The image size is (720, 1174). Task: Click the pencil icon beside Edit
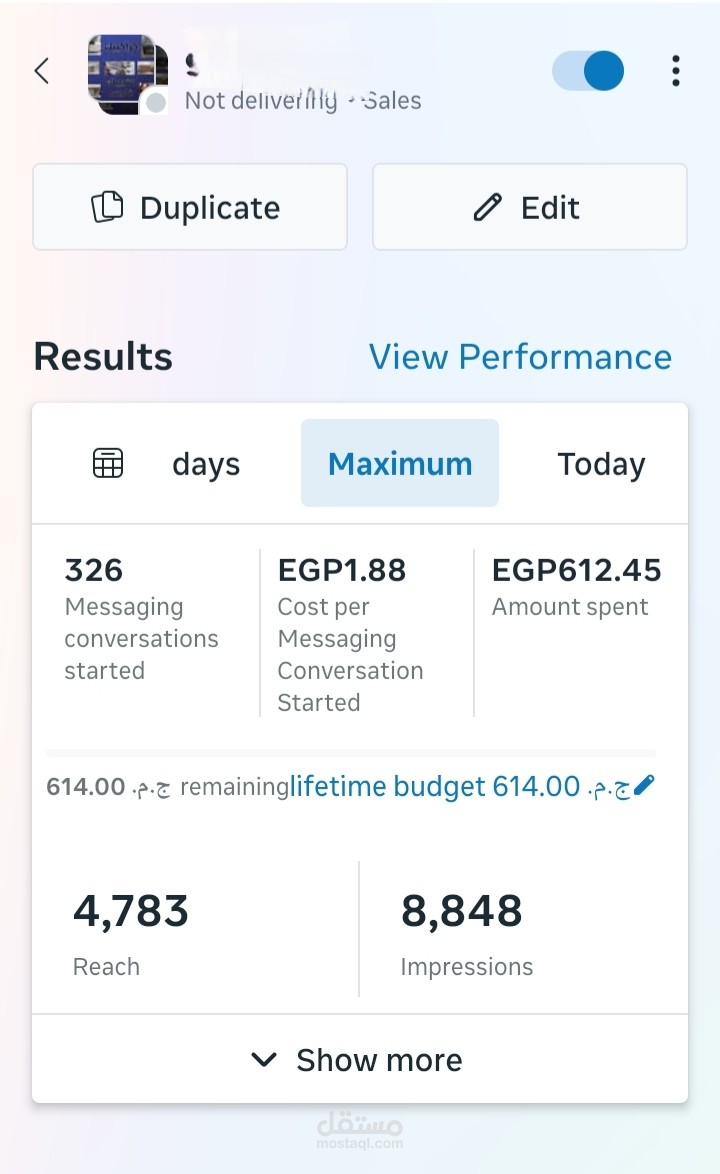click(x=487, y=207)
